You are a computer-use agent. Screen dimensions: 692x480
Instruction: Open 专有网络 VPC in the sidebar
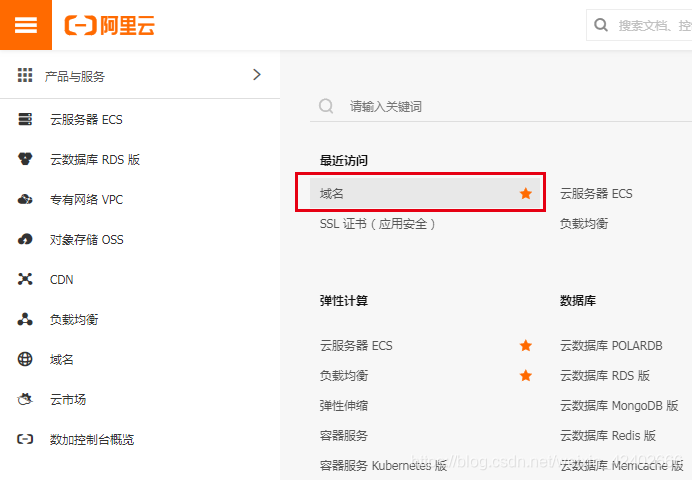[86, 200]
